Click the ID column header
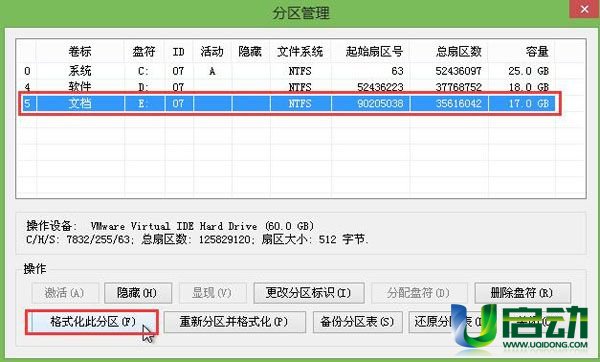The height and width of the screenshot is (362, 600). tap(178, 51)
